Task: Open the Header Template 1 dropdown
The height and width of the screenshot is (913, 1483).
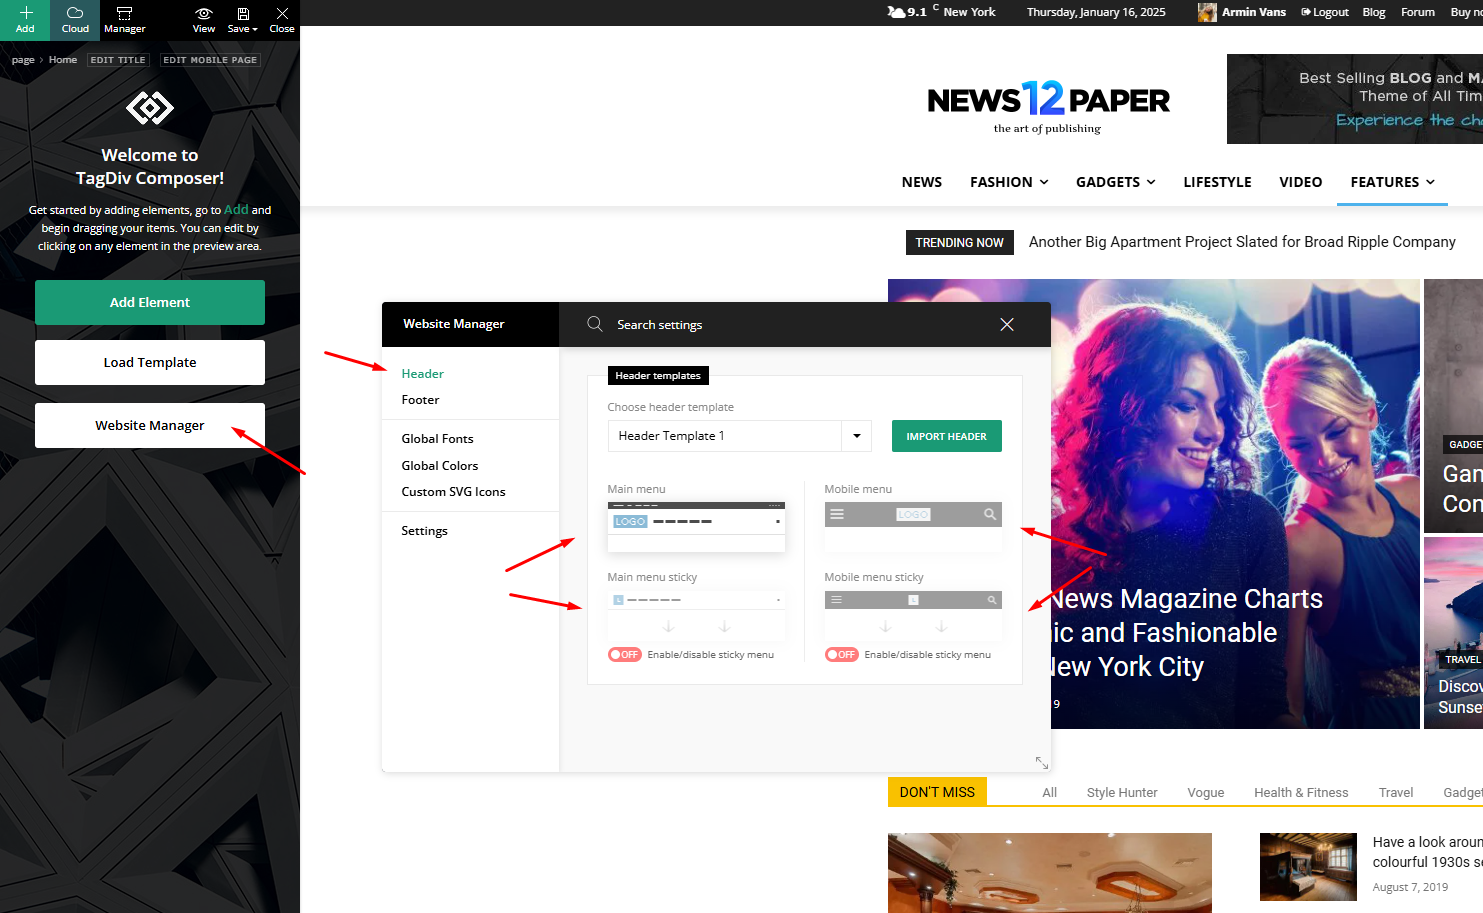Action: pyautogui.click(x=739, y=436)
